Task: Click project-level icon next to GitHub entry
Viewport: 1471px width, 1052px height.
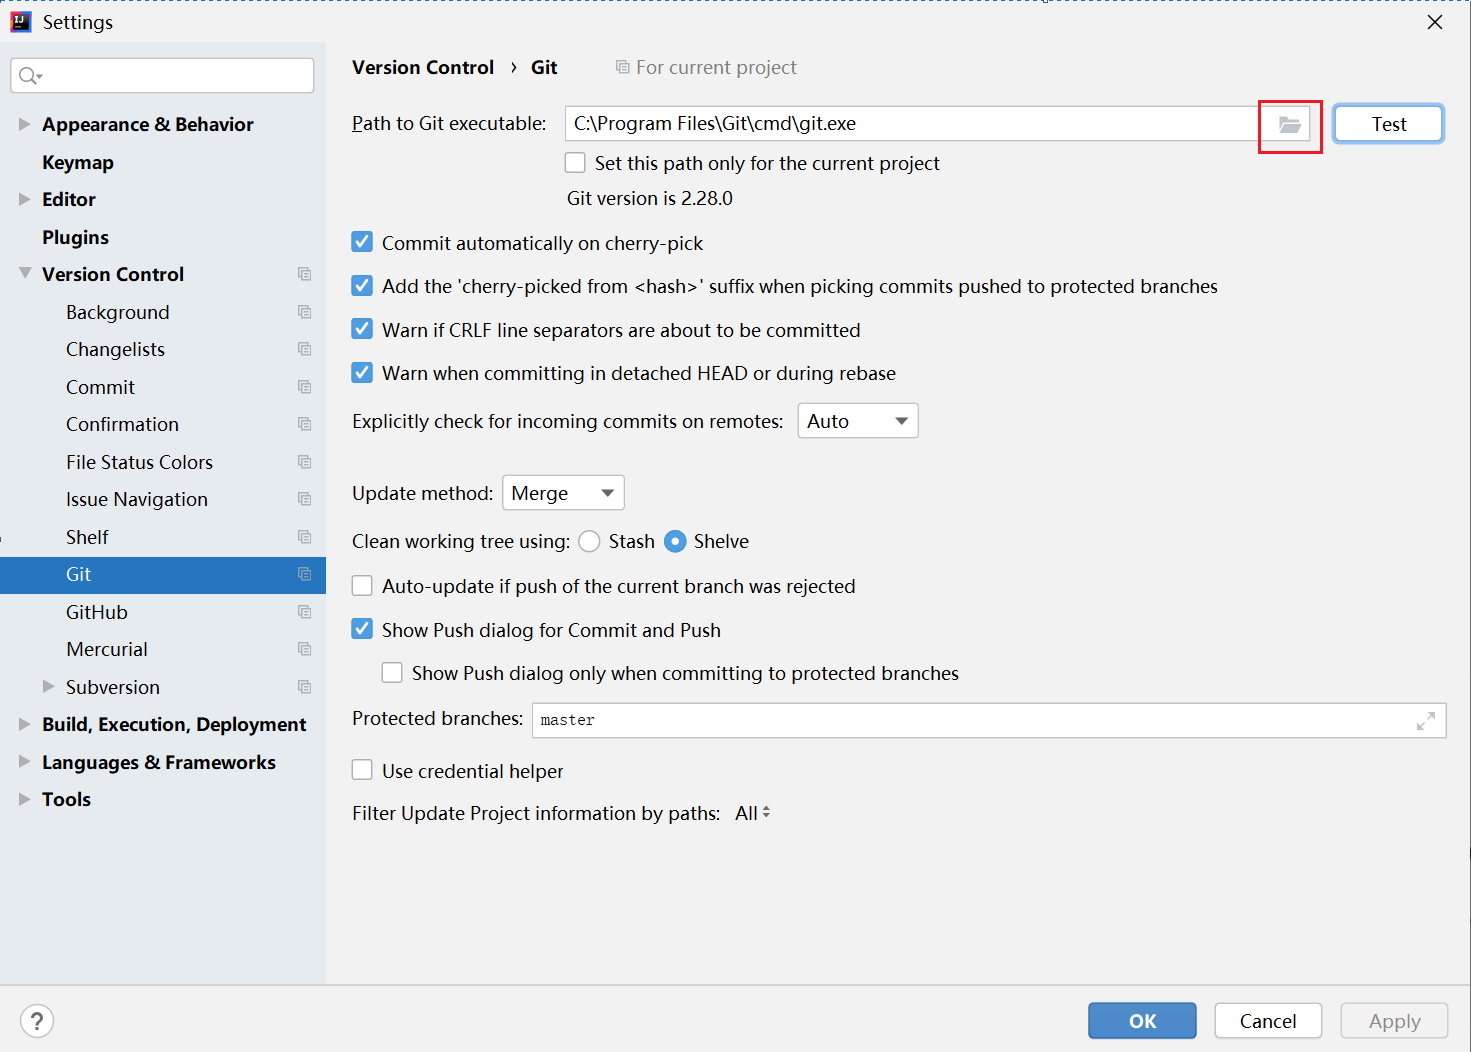Action: click(305, 612)
